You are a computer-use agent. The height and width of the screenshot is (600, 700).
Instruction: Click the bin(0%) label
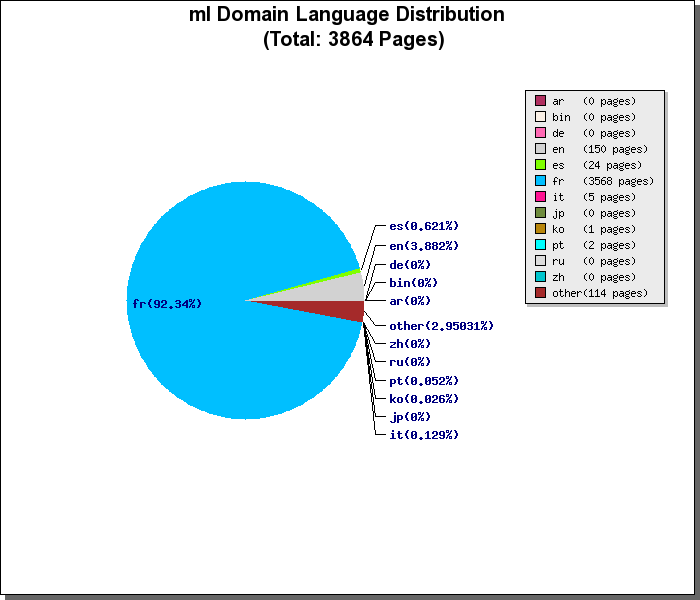pyautogui.click(x=413, y=283)
